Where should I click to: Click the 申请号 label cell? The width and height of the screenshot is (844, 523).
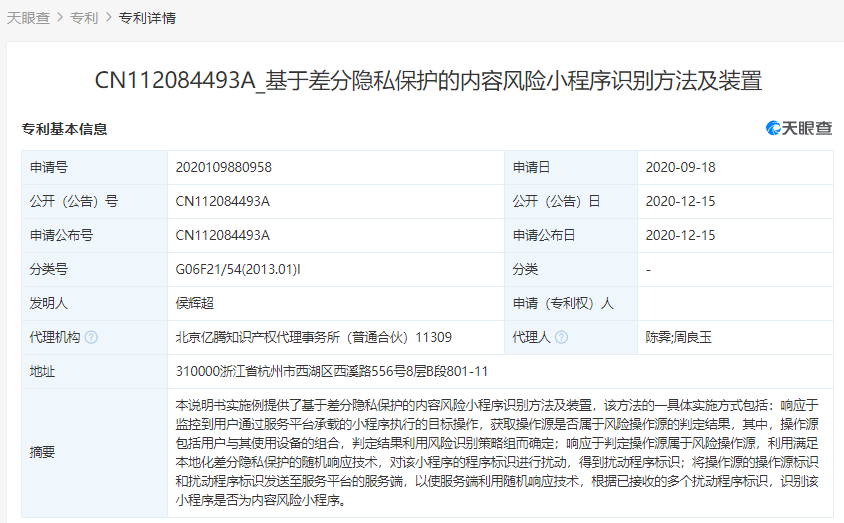coord(94,167)
